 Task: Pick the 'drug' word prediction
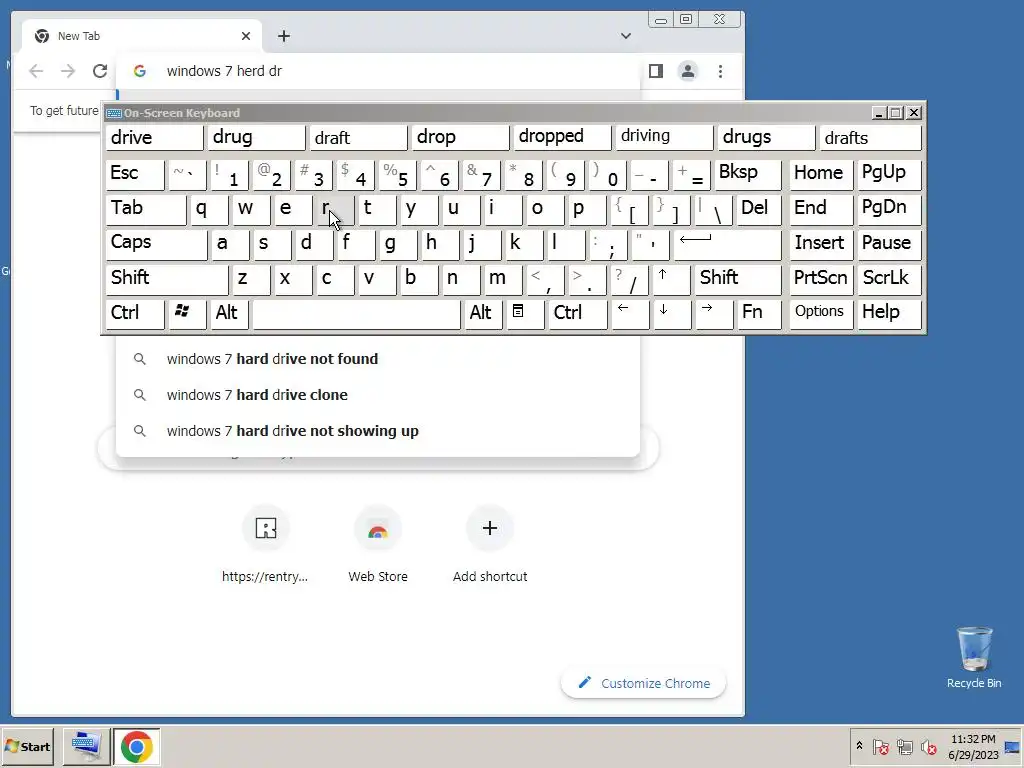[256, 137]
